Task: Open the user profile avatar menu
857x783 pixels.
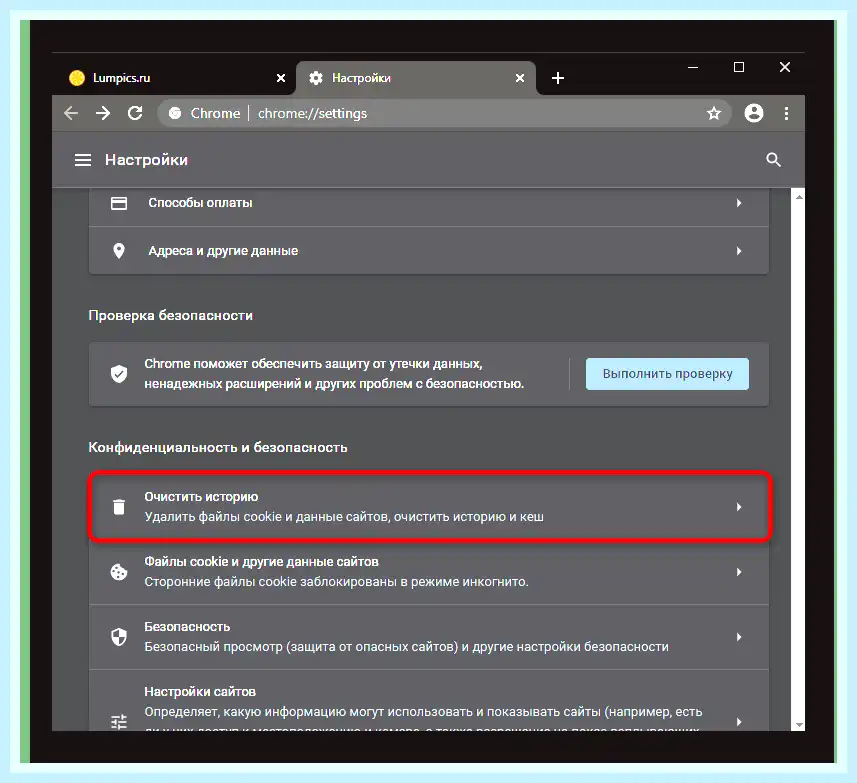Action: tap(754, 113)
